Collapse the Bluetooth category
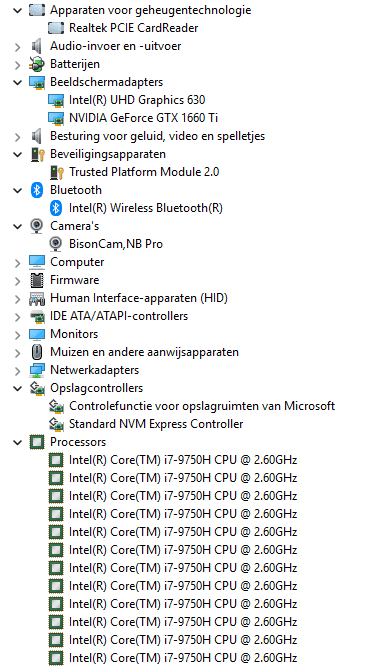 (x=18, y=190)
